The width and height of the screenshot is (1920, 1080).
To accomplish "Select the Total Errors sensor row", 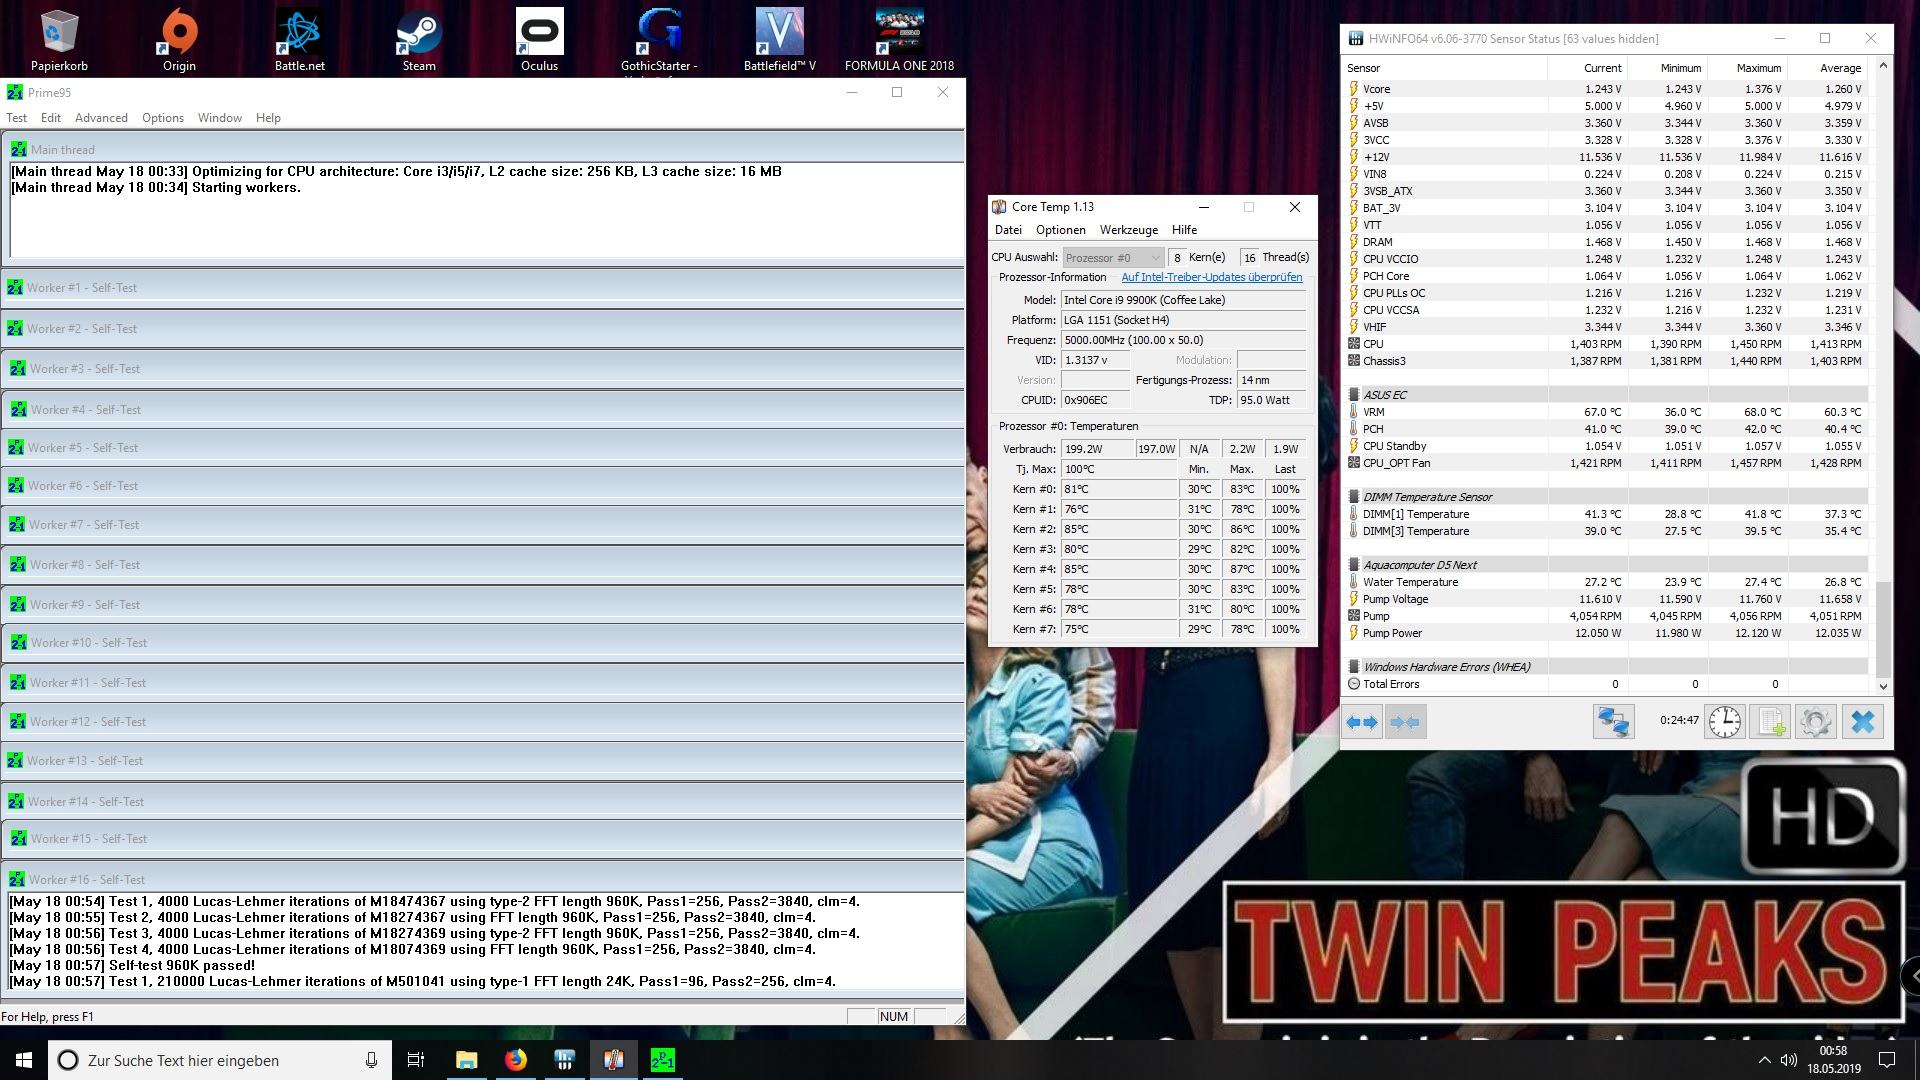I will tap(1606, 684).
